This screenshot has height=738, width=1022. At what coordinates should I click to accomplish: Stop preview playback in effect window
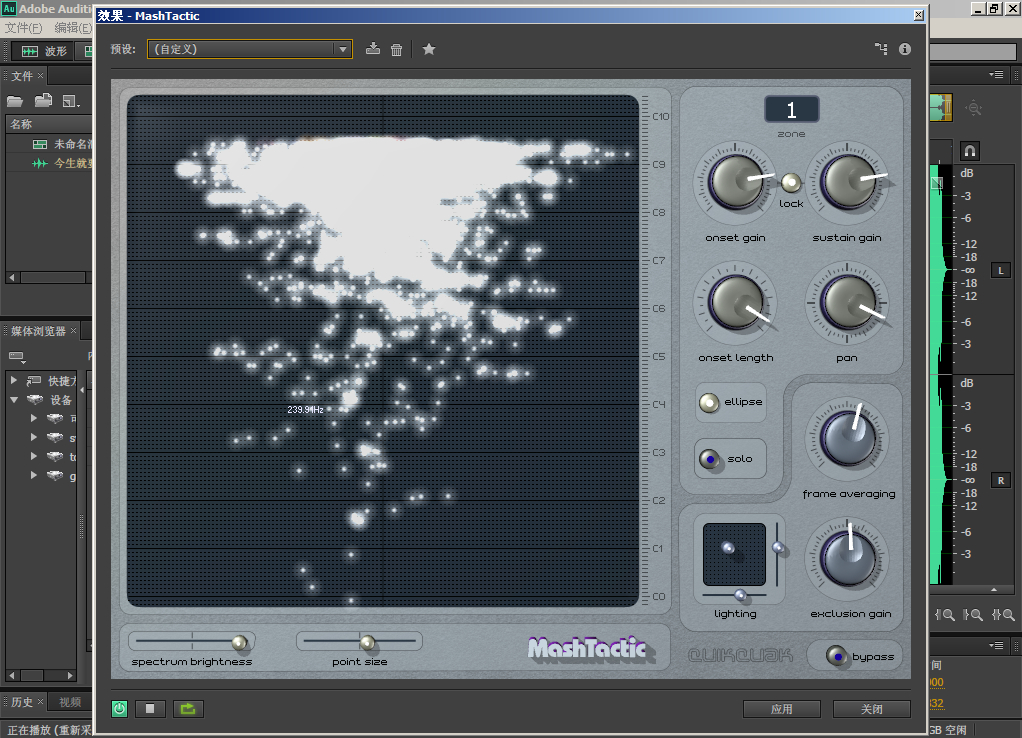coord(150,709)
